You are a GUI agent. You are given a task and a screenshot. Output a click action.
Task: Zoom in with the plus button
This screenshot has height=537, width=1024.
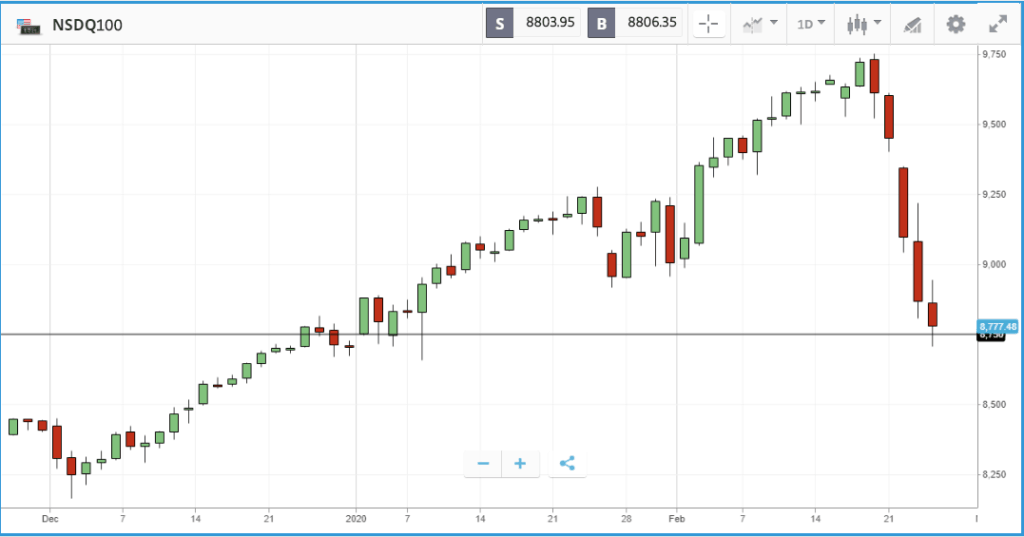520,464
